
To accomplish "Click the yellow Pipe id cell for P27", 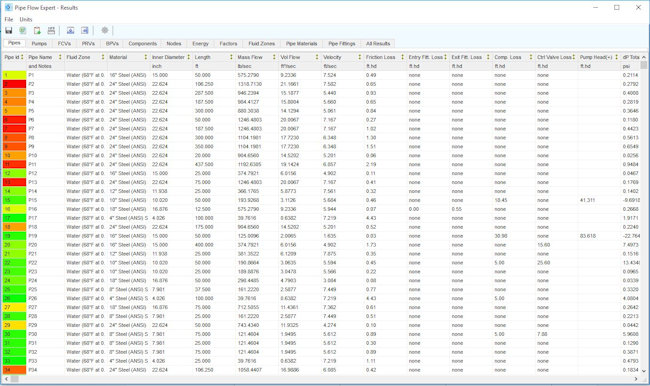I will 14,307.
